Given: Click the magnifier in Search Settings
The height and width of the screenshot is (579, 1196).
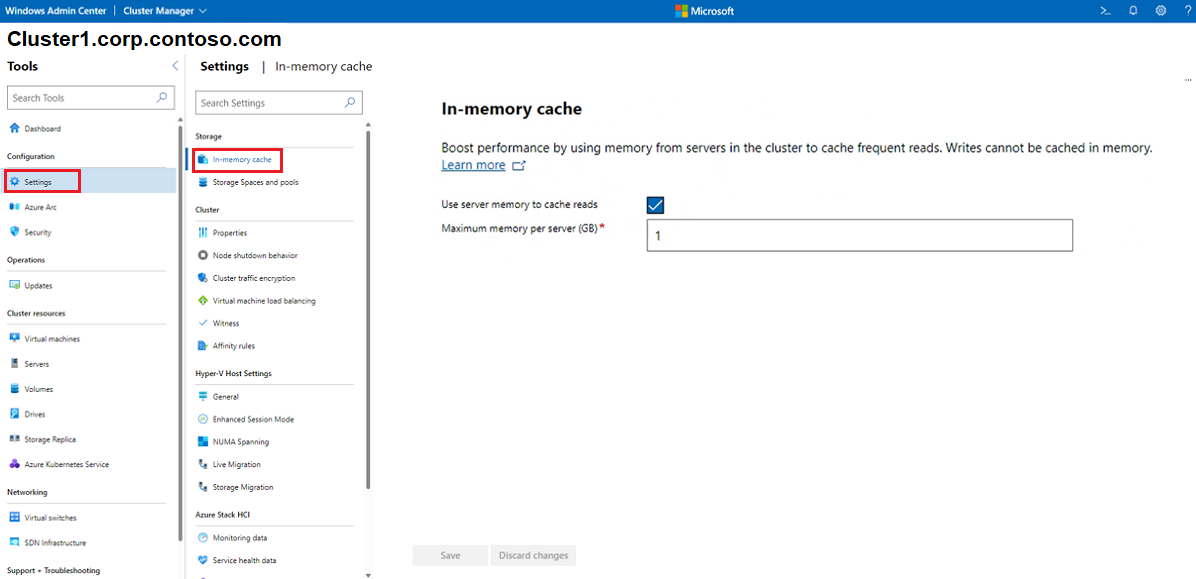Looking at the screenshot, I should point(349,102).
